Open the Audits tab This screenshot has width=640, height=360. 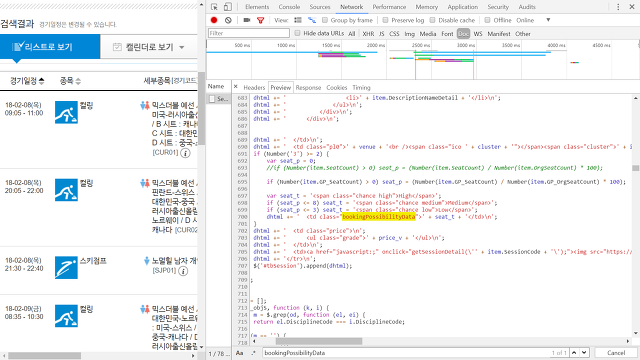527,7
